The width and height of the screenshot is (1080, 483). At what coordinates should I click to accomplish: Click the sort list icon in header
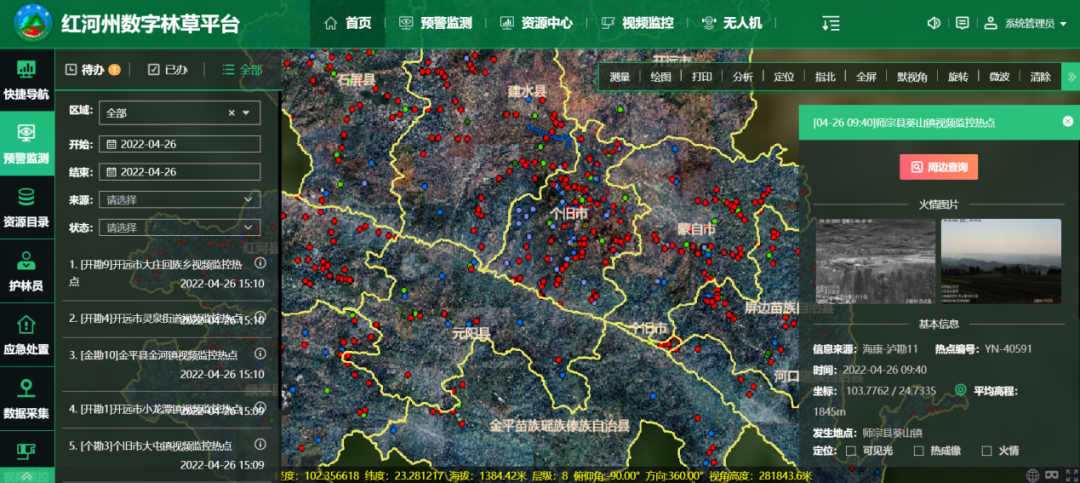pos(830,23)
